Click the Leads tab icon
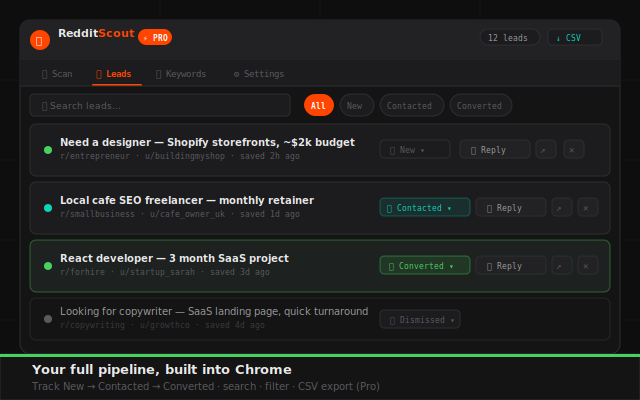This screenshot has width=640, height=400. point(99,74)
